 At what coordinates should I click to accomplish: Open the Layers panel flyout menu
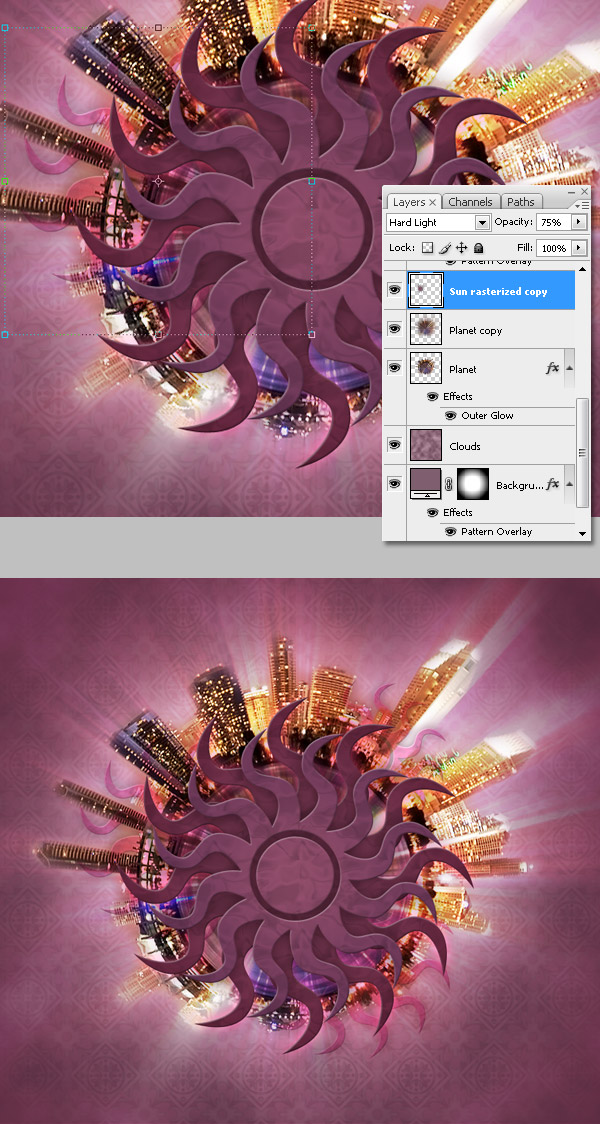[584, 204]
